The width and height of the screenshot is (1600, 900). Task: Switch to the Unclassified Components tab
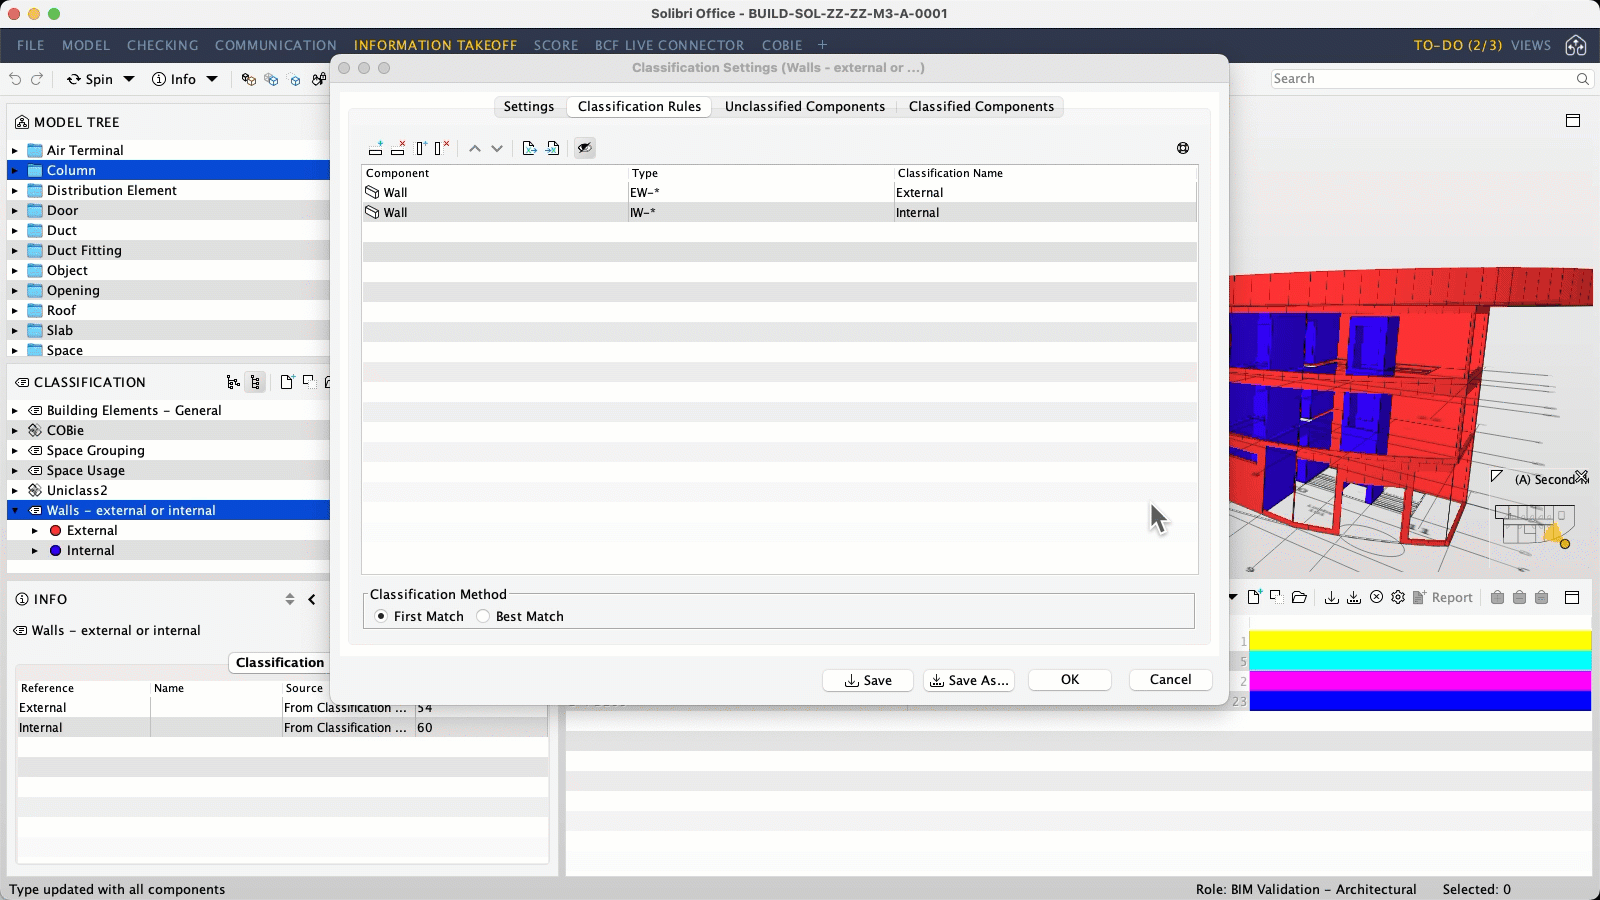coord(804,107)
